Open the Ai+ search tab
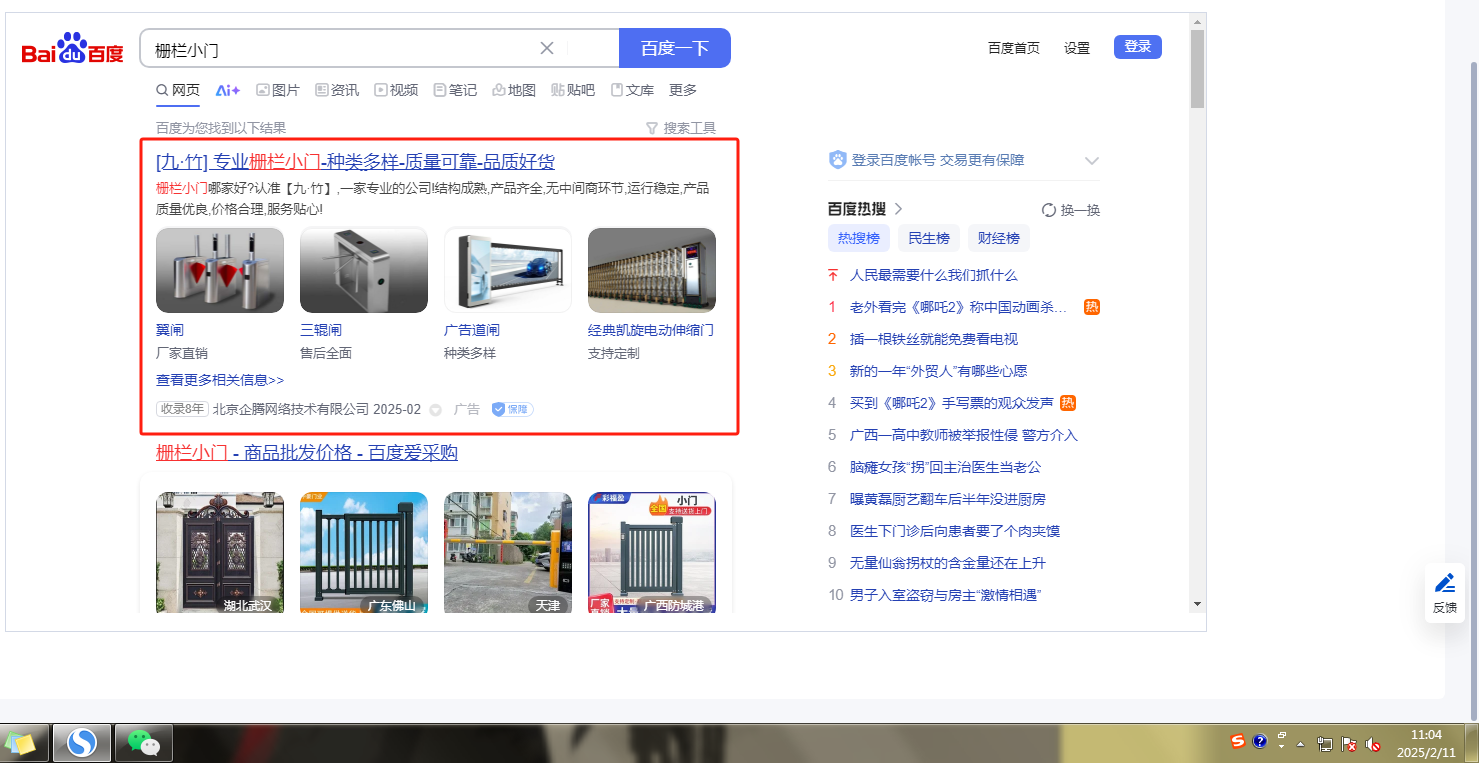Screen dimensions: 1479x763 [228, 90]
